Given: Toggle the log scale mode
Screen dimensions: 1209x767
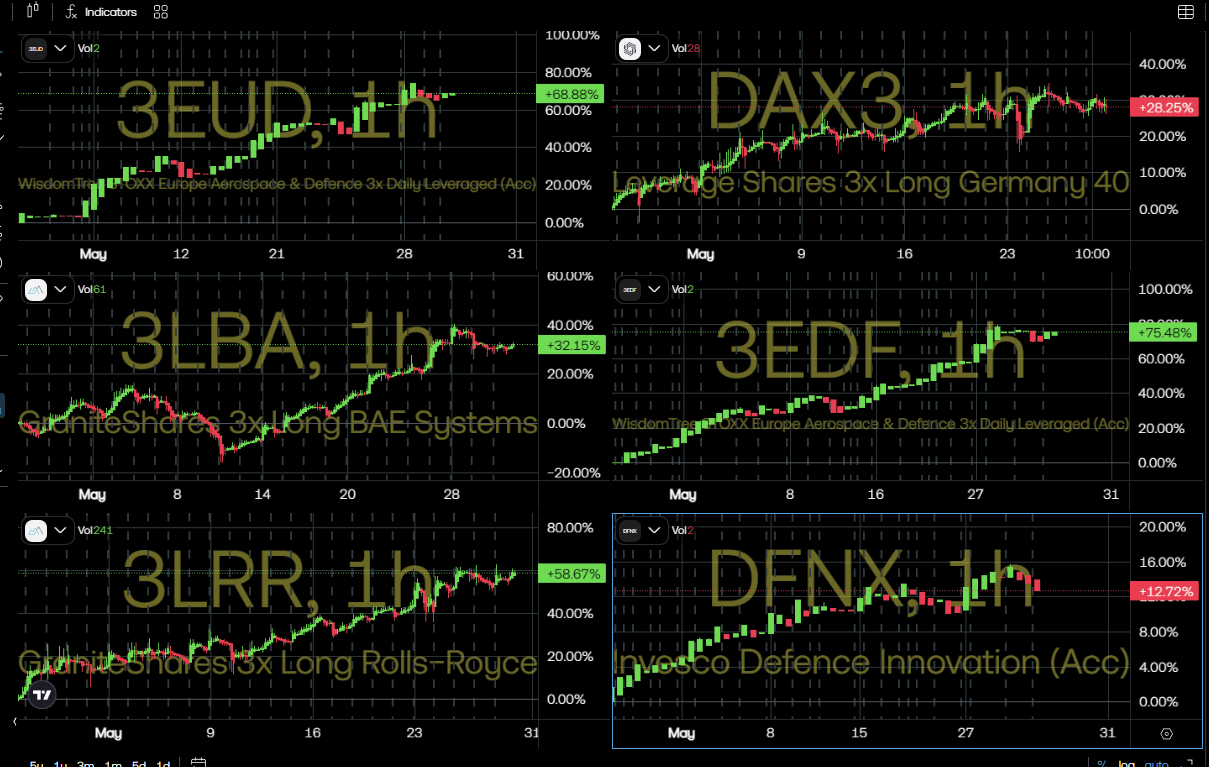Looking at the screenshot, I should (1126, 762).
